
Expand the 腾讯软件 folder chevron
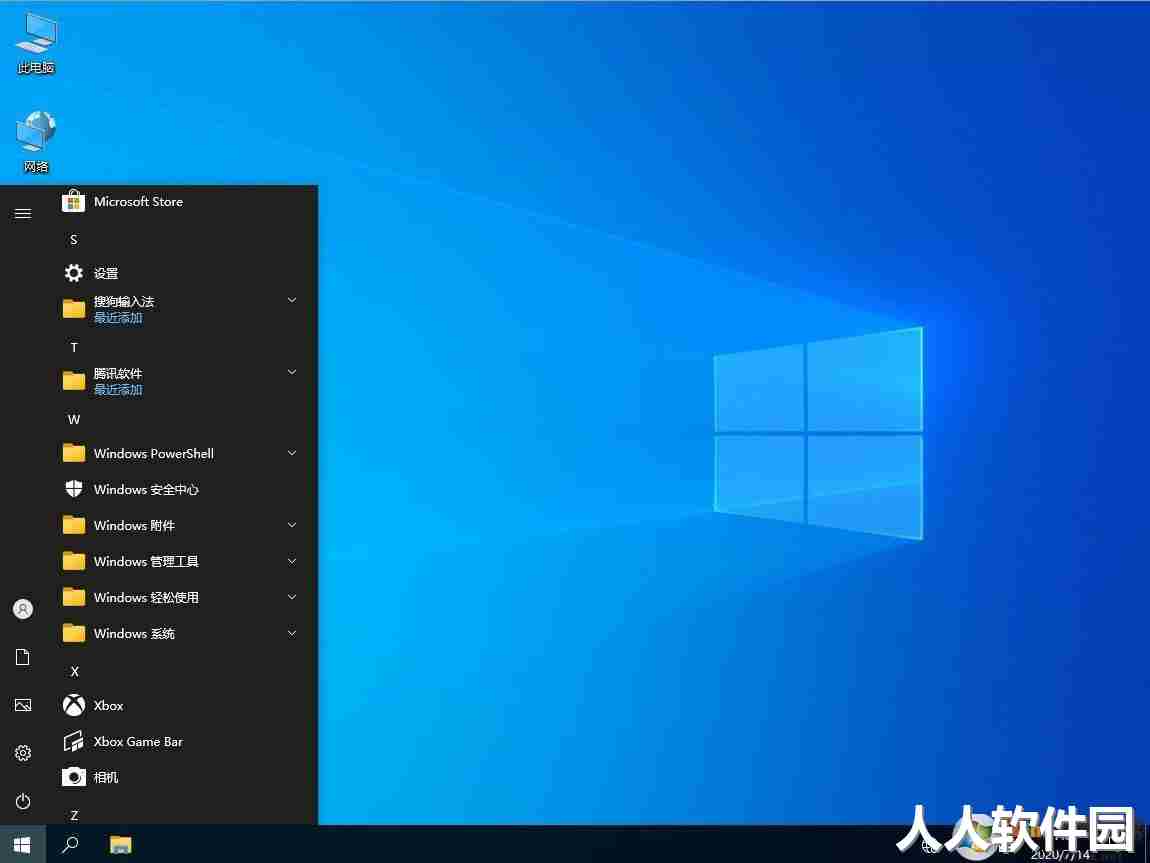point(292,372)
